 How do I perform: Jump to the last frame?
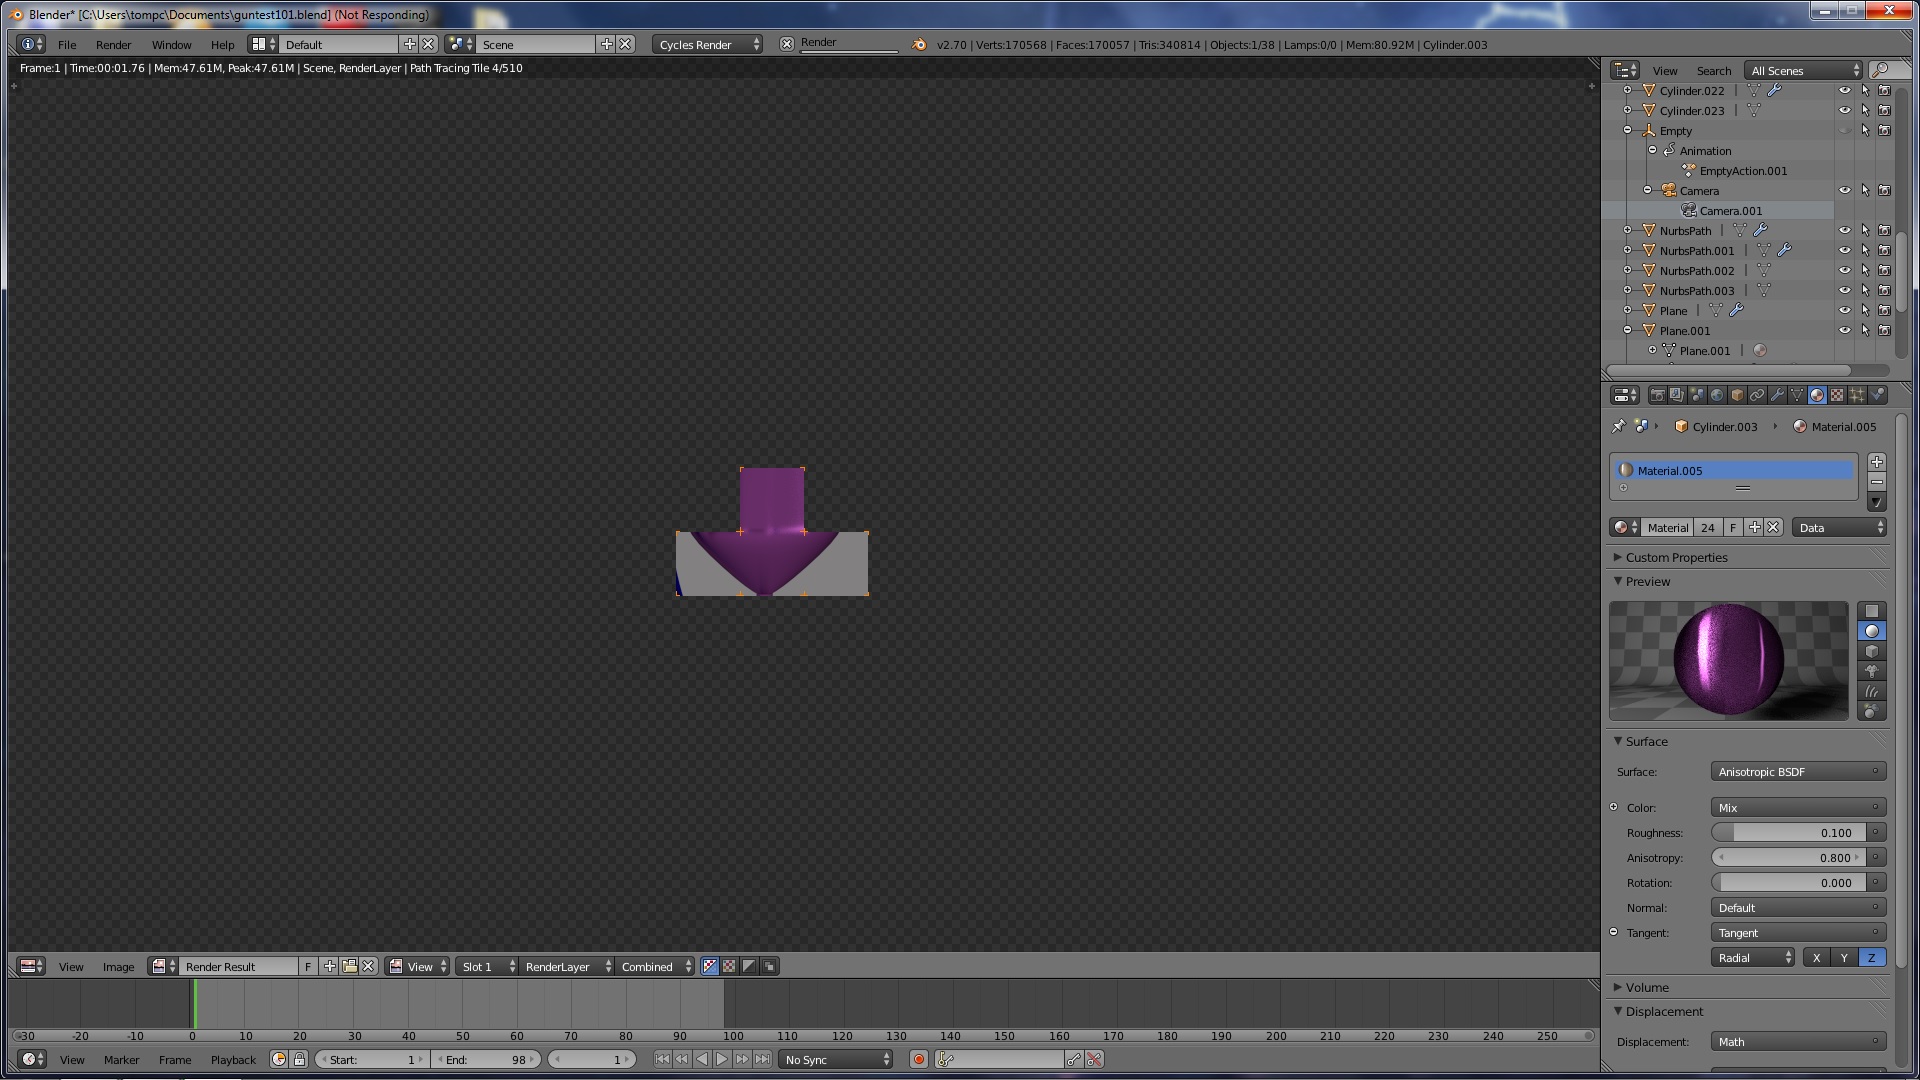coord(762,1059)
